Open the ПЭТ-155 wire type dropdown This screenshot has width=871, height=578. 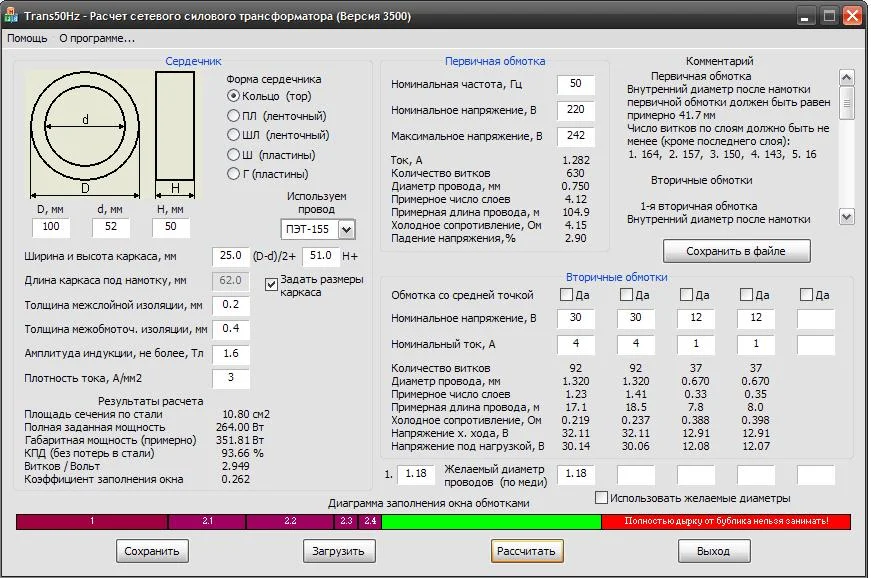pos(347,230)
